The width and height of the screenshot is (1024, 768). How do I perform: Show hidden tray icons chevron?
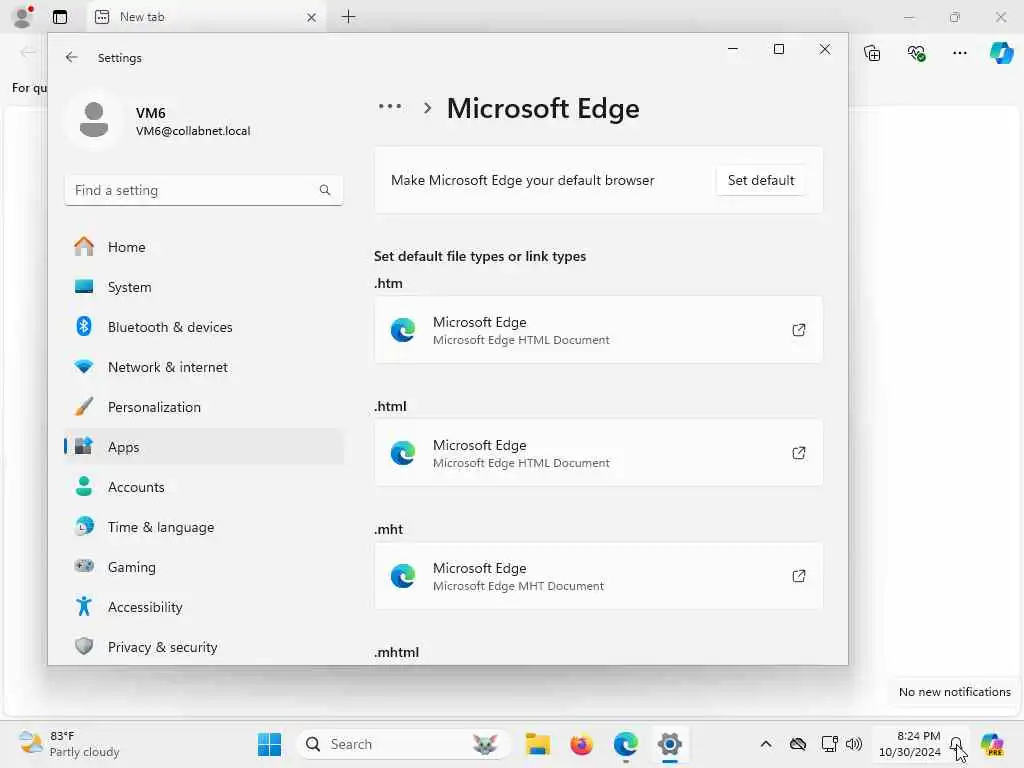[766, 744]
